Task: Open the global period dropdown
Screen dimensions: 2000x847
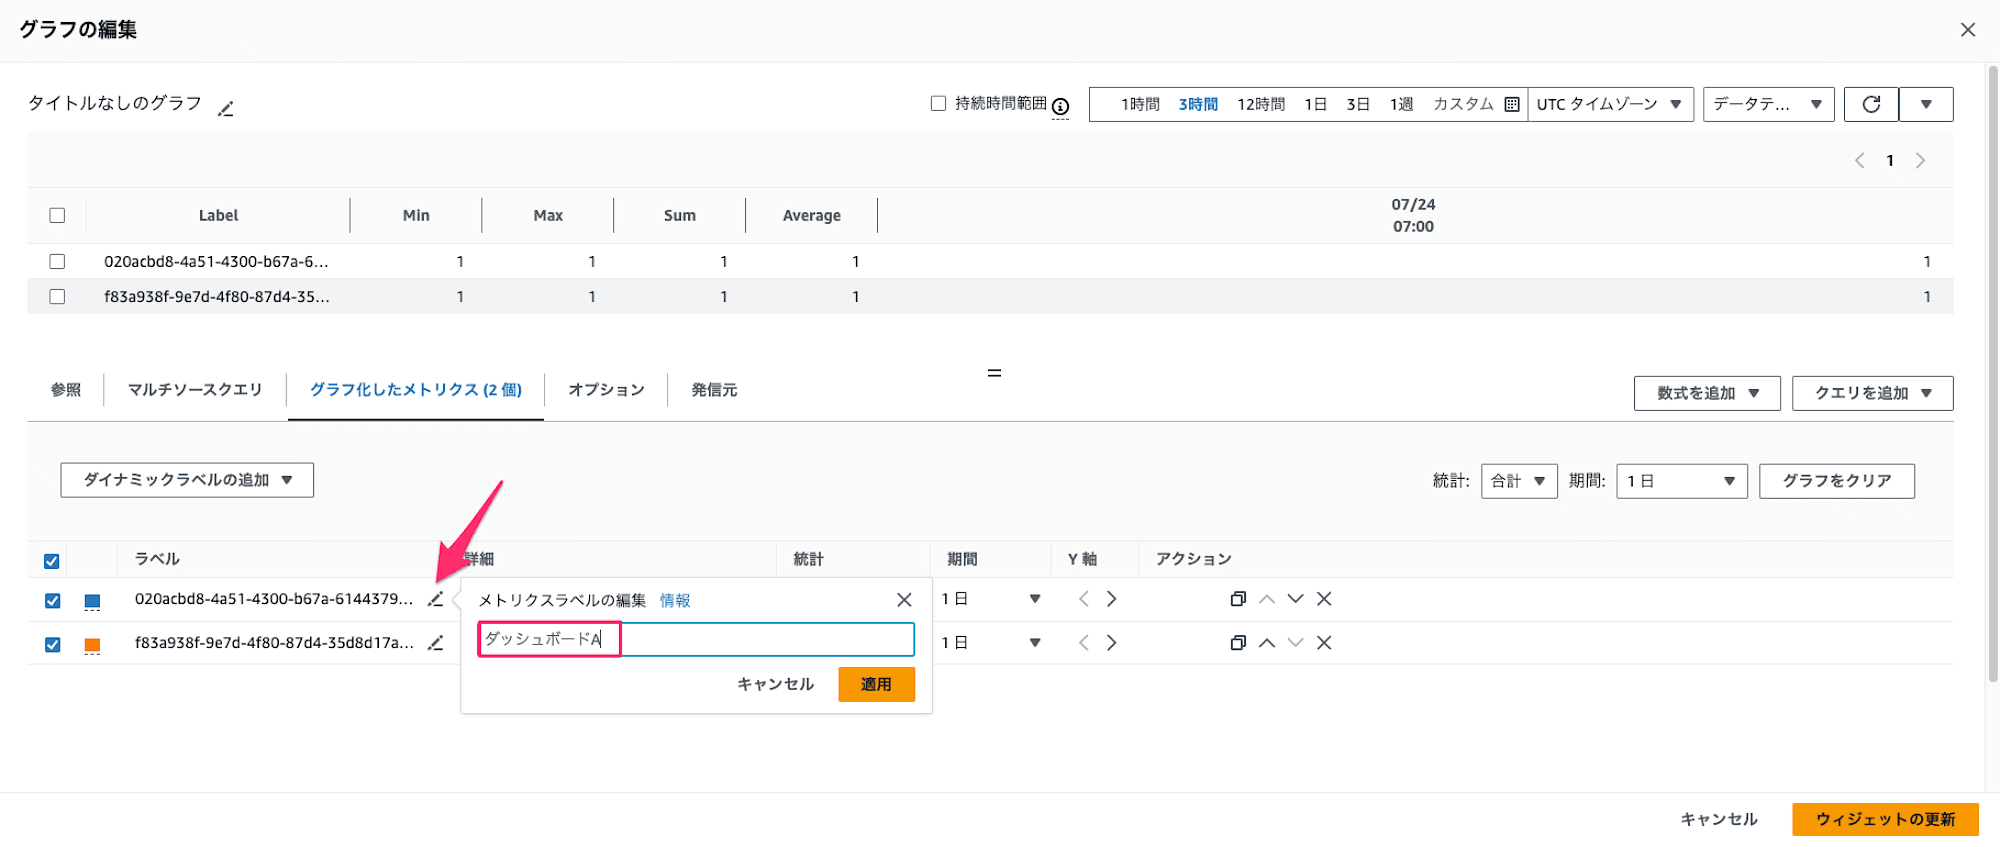Action: pos(1682,481)
